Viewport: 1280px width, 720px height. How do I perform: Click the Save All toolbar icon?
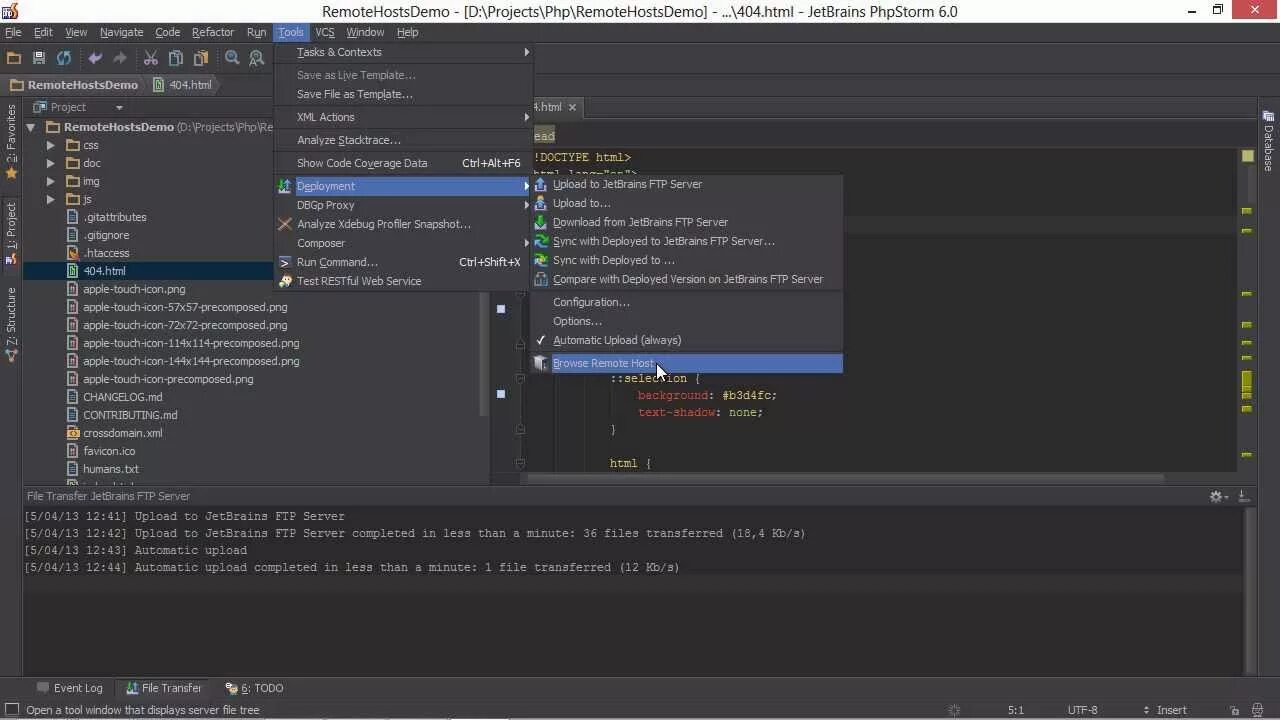click(x=39, y=59)
